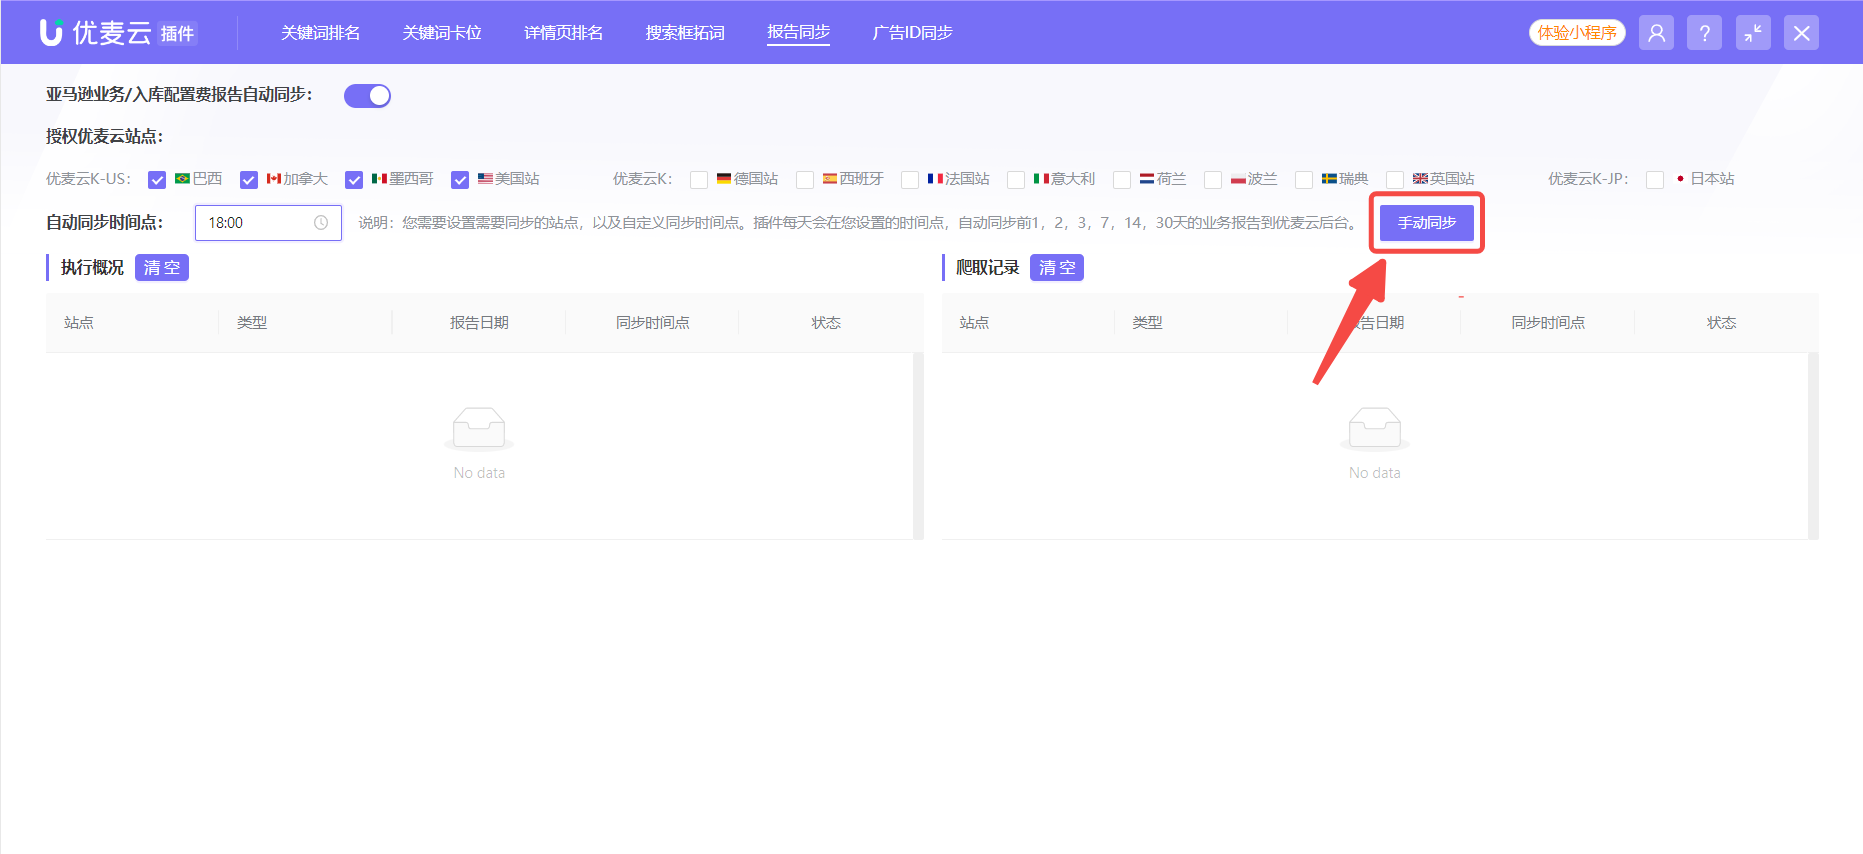
Task: Check the 荷兰 site checkbox
Action: (1122, 180)
